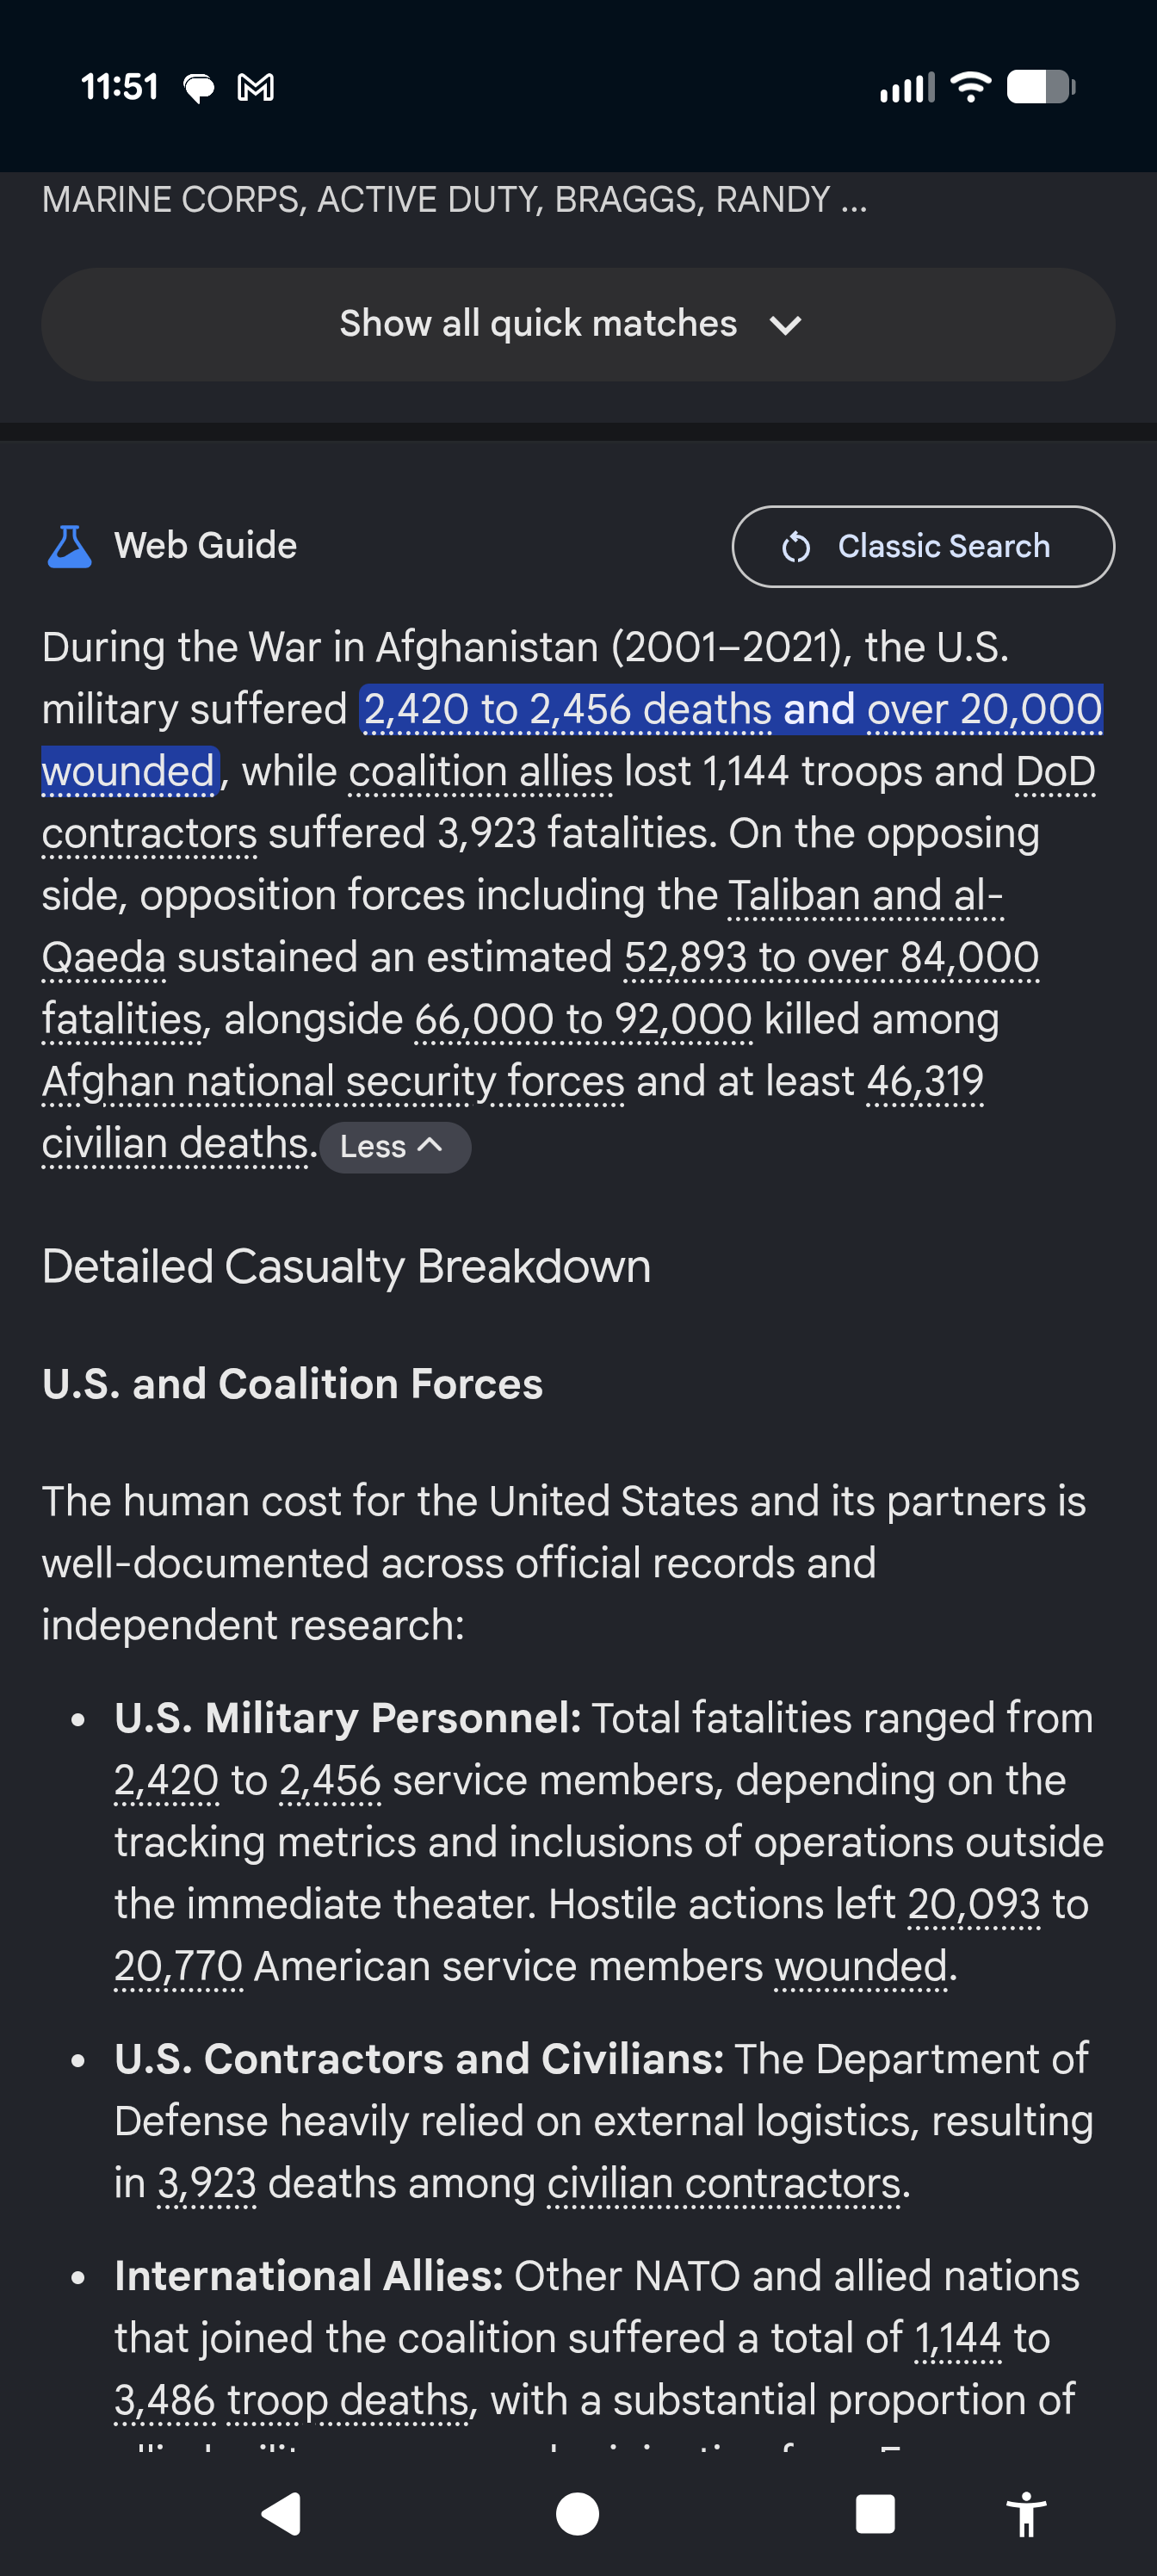
Task: Tap the battery indicator in status bar
Action: pyautogui.click(x=1040, y=87)
